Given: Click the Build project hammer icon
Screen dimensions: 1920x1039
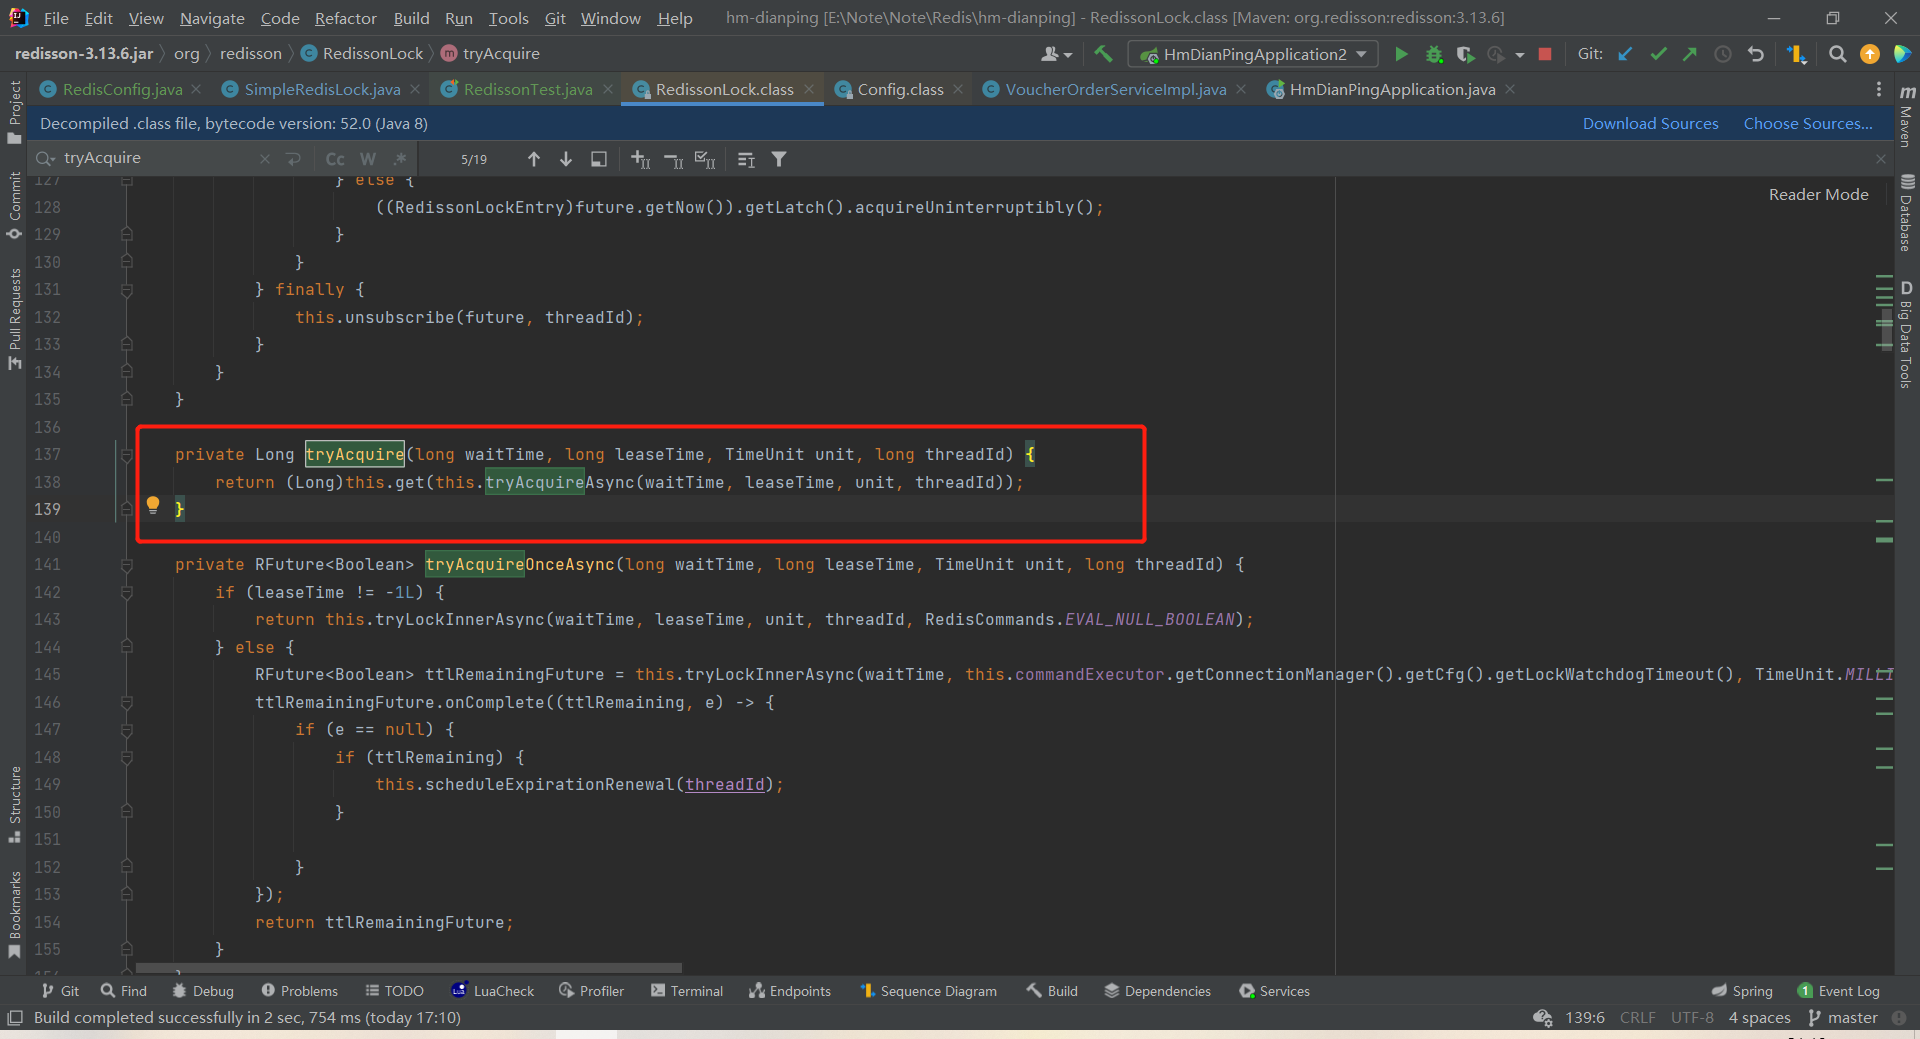Looking at the screenshot, I should pos(1103,54).
